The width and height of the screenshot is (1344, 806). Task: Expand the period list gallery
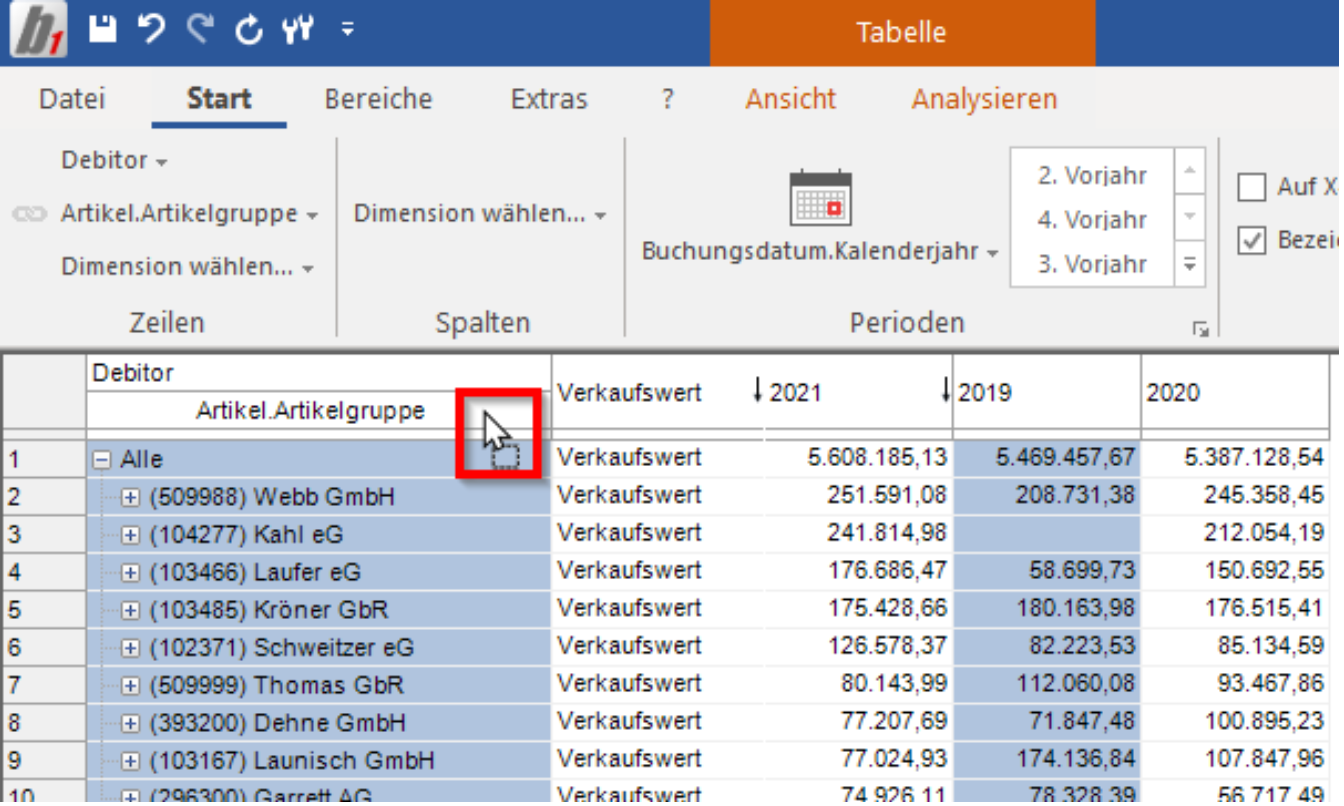pyautogui.click(x=1190, y=264)
